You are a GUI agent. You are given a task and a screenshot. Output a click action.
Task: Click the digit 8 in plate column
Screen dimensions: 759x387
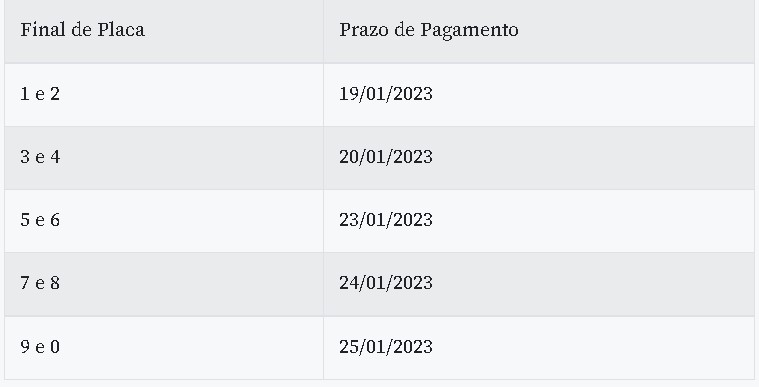55,283
